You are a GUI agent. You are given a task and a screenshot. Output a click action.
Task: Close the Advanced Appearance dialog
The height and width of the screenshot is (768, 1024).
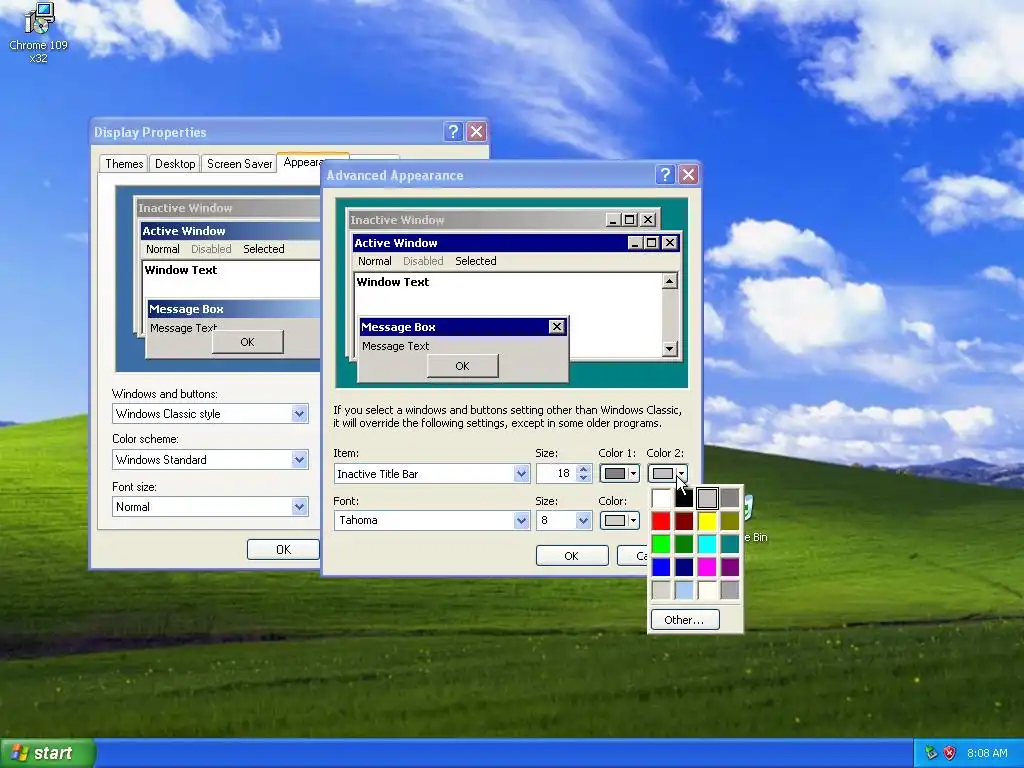pyautogui.click(x=688, y=174)
